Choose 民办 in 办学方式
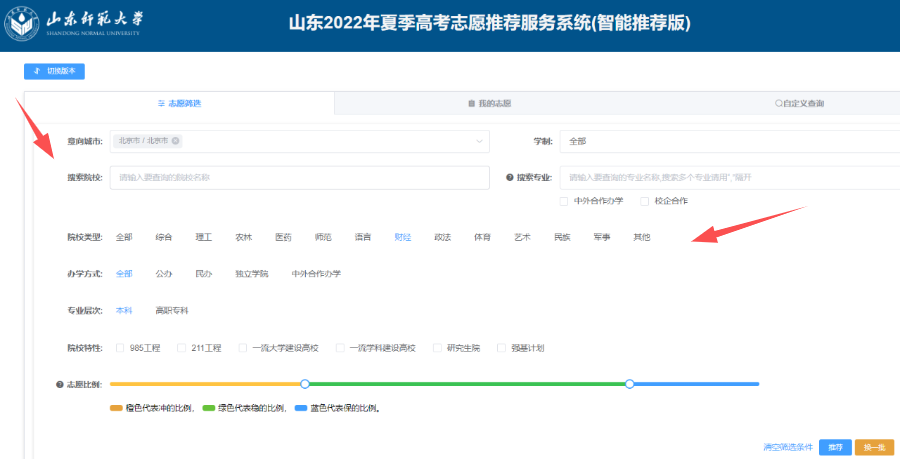The height and width of the screenshot is (459, 900). point(204,274)
